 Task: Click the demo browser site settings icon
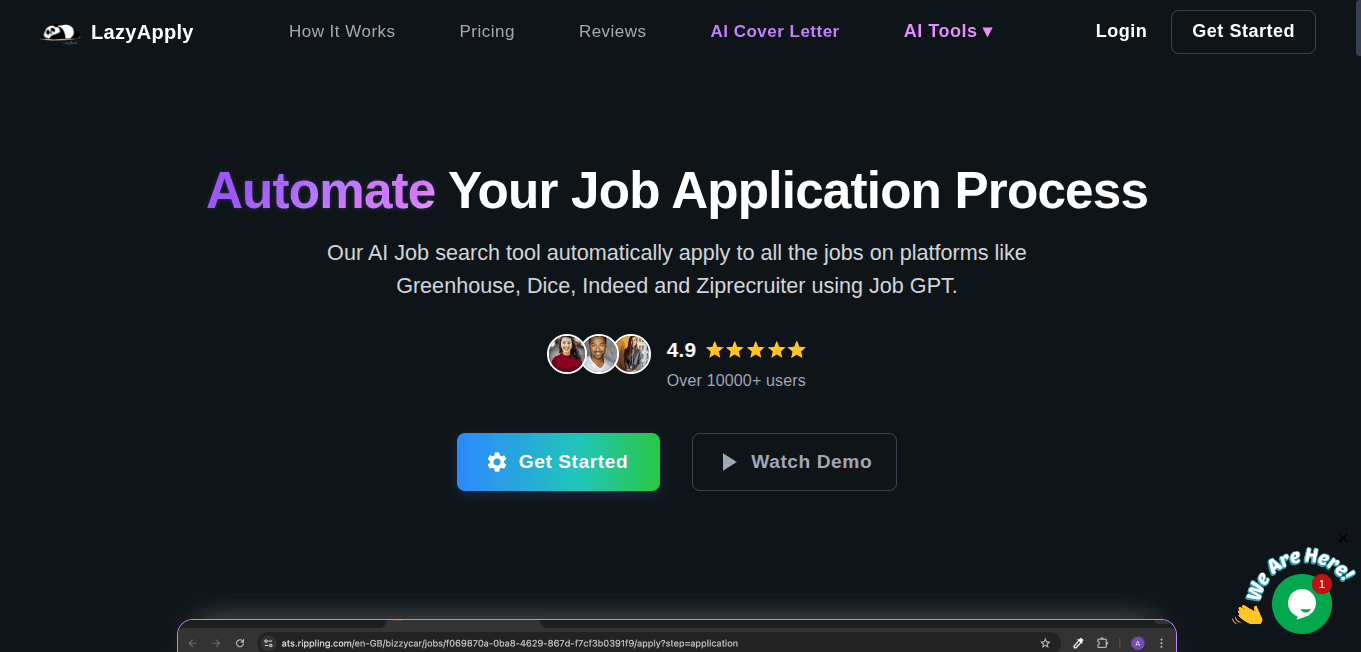(x=268, y=643)
